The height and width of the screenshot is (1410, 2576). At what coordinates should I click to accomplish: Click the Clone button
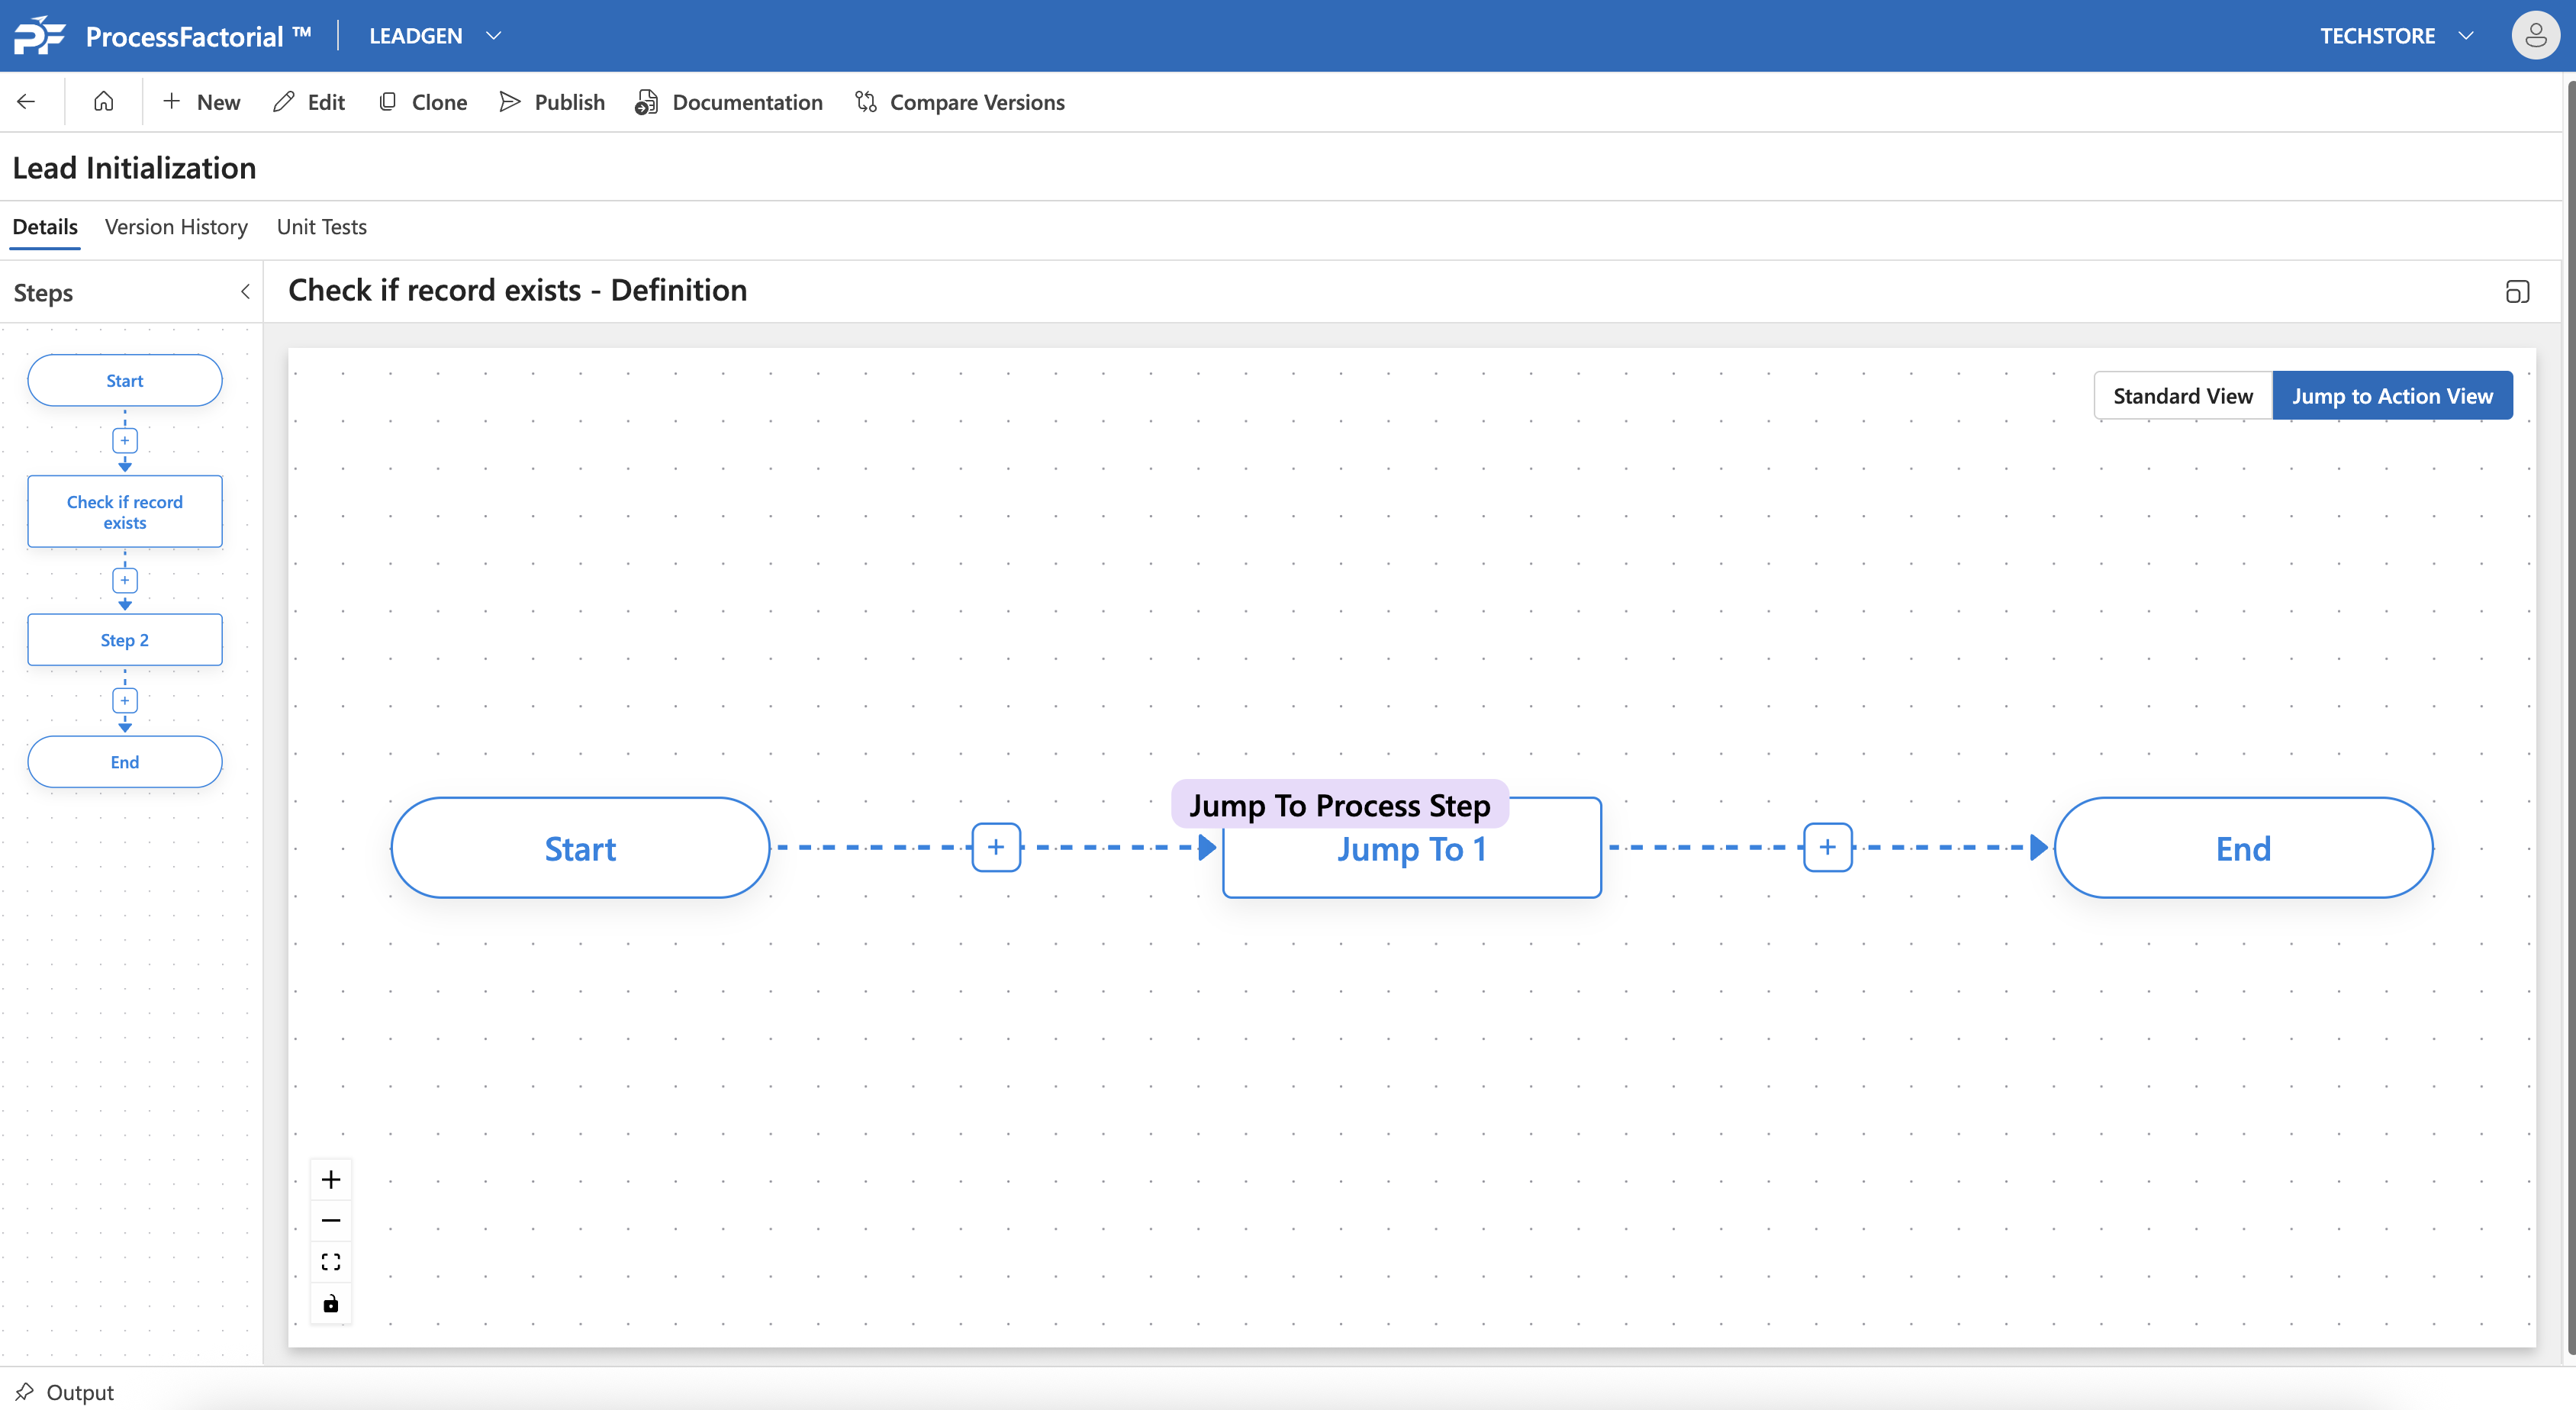pos(423,102)
